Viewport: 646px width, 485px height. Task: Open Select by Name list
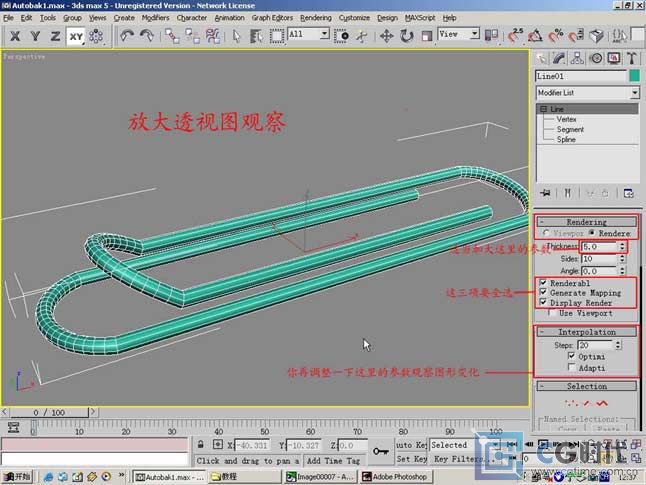click(x=256, y=36)
